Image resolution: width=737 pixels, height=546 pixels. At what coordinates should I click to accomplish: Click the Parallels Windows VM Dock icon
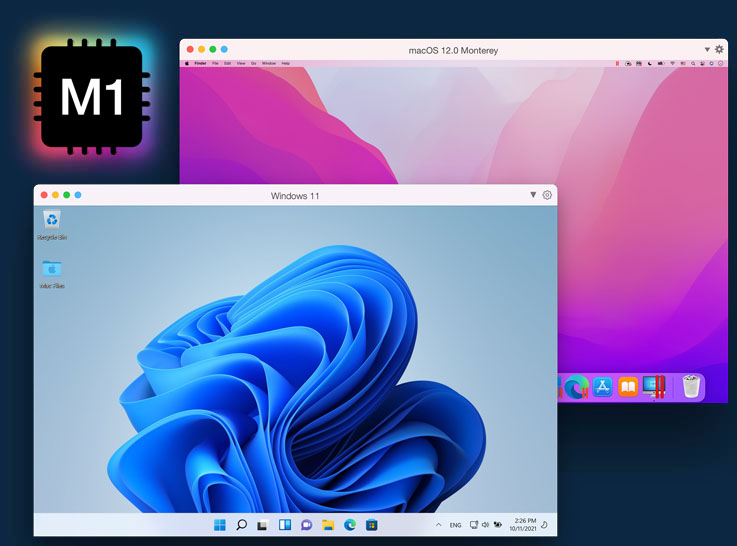(x=654, y=387)
